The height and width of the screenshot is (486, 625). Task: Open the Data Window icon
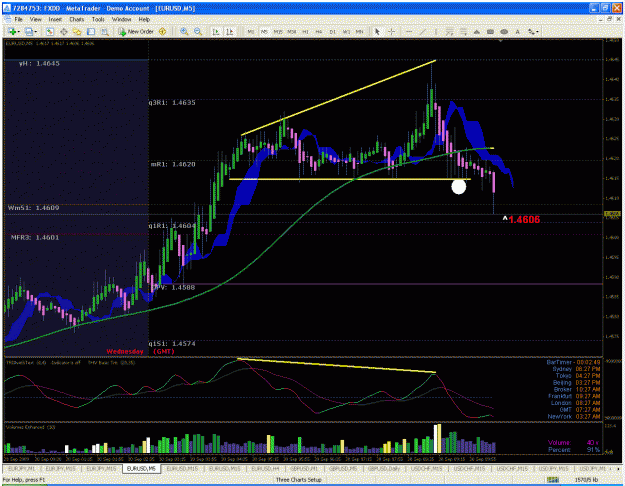click(x=63, y=31)
